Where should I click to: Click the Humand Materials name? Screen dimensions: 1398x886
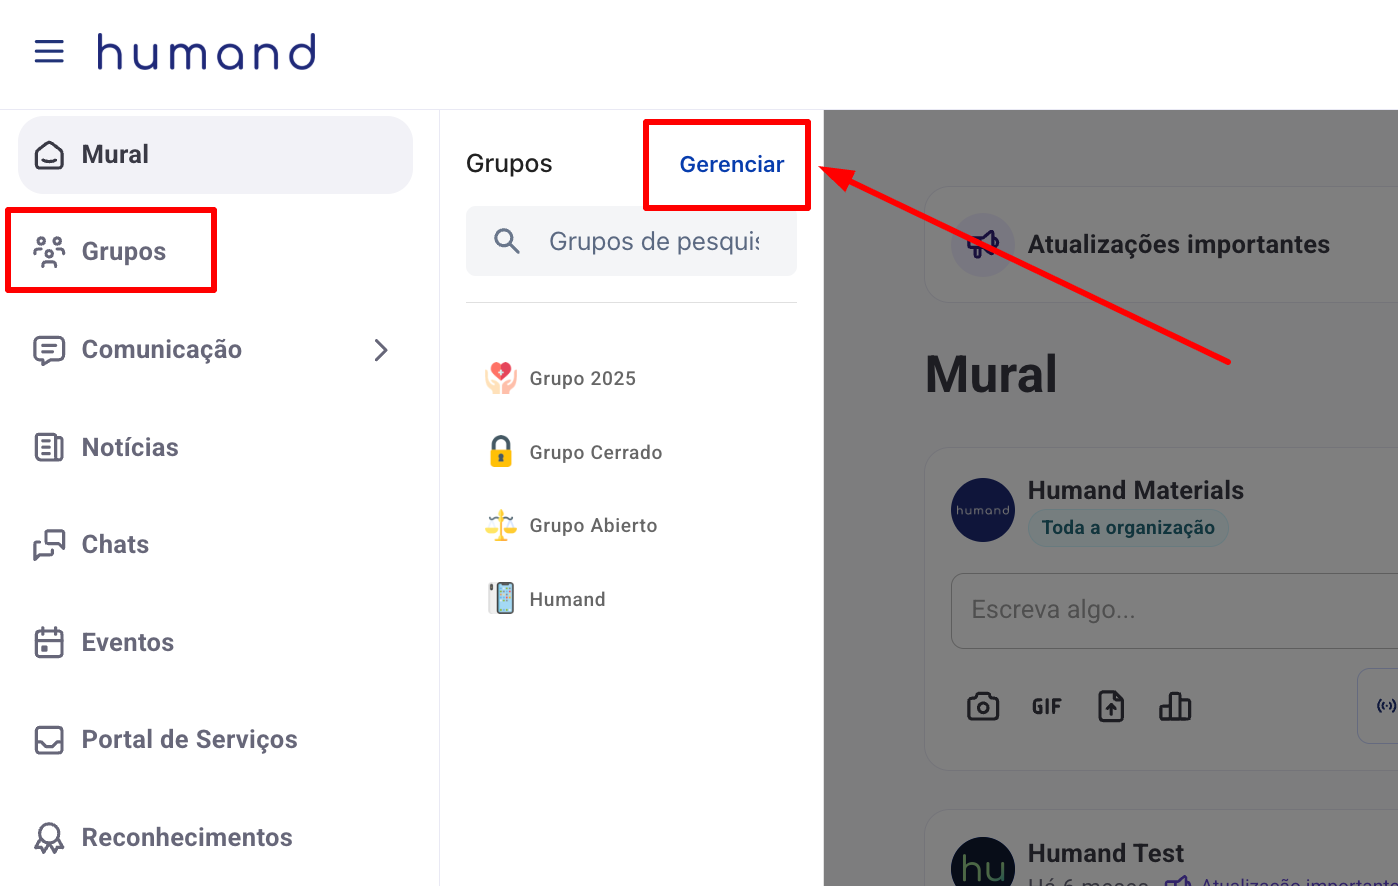[x=1136, y=490]
